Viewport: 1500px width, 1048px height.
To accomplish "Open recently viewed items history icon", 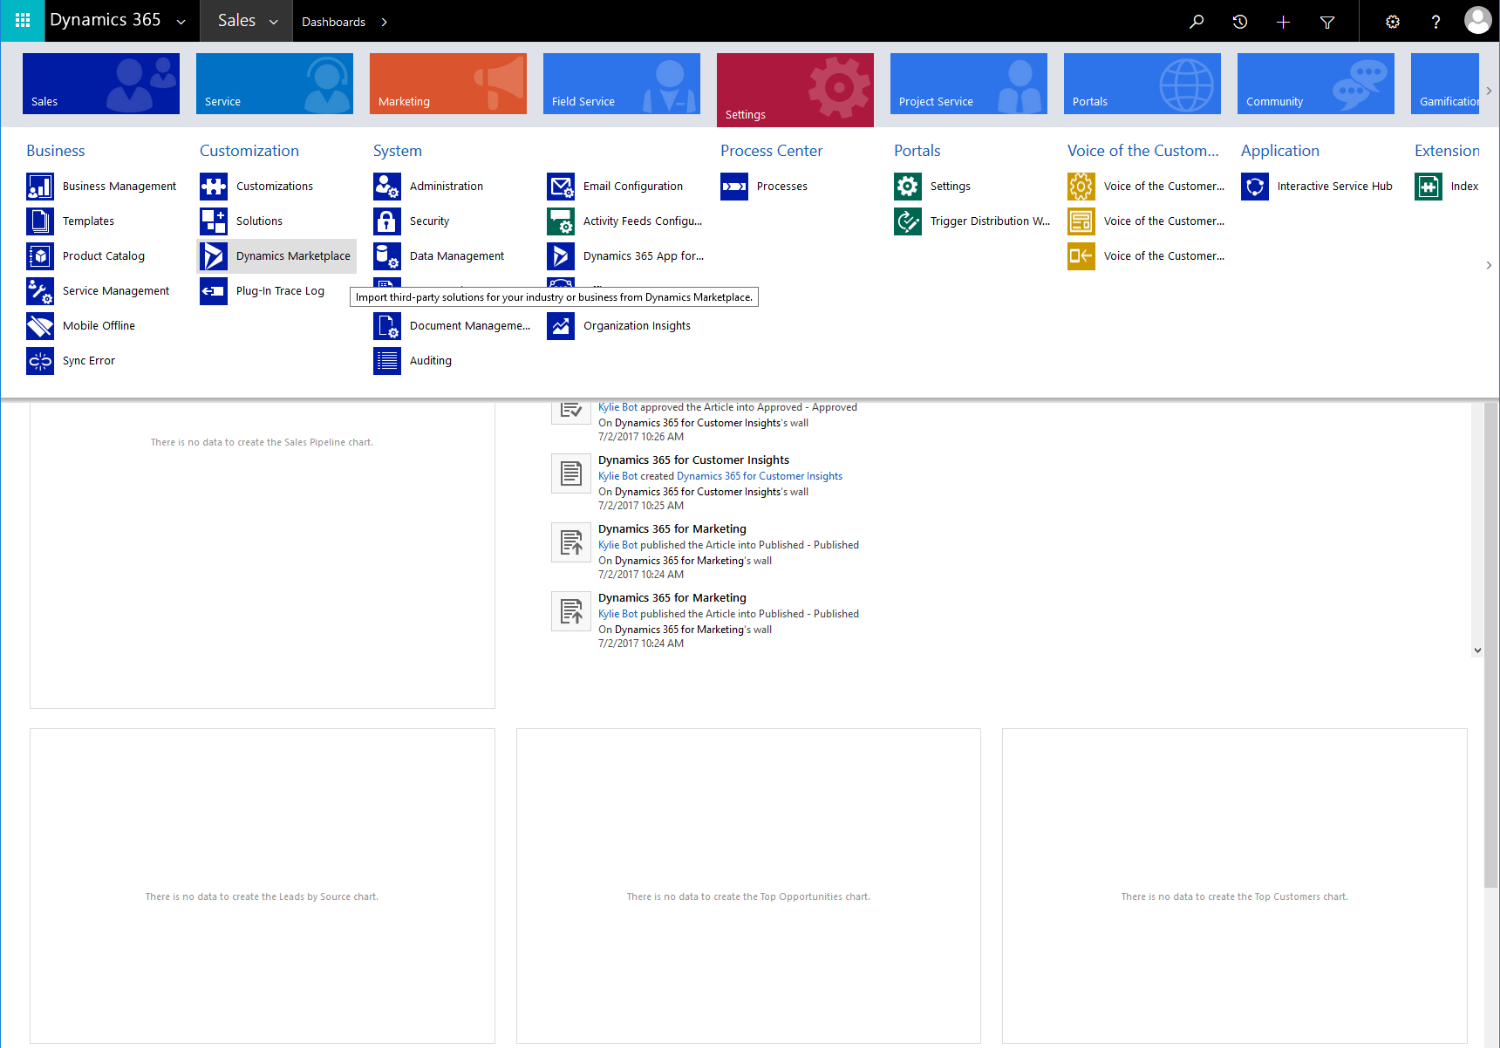I will pos(1240,21).
